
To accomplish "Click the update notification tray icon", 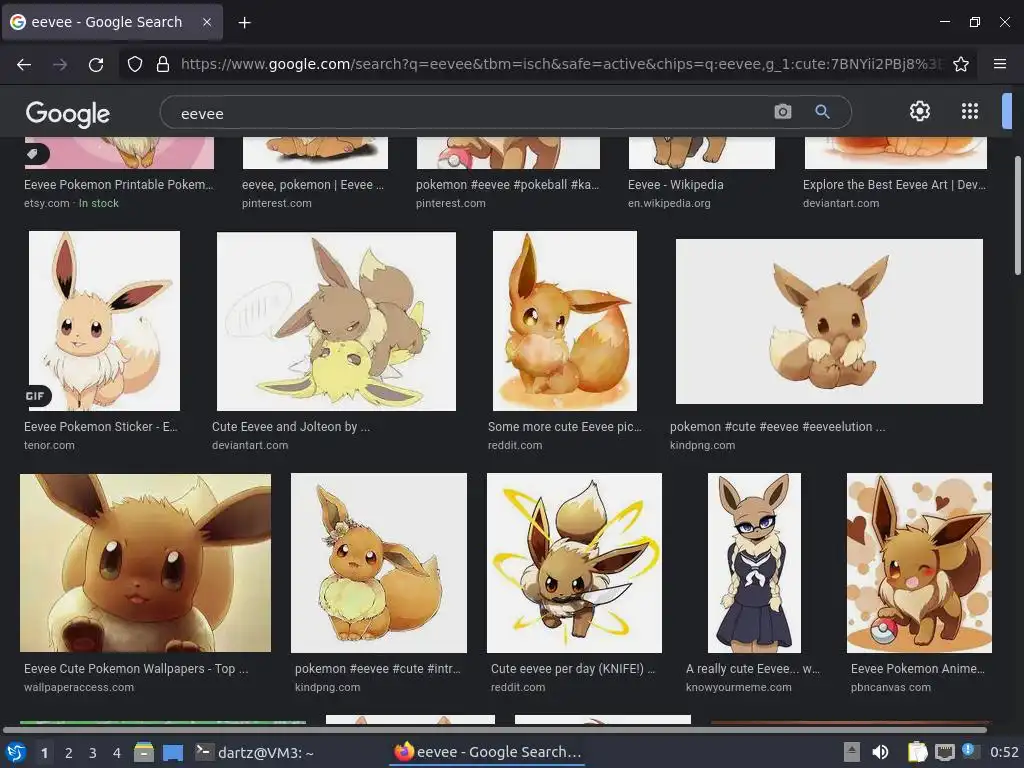I will tap(970, 751).
